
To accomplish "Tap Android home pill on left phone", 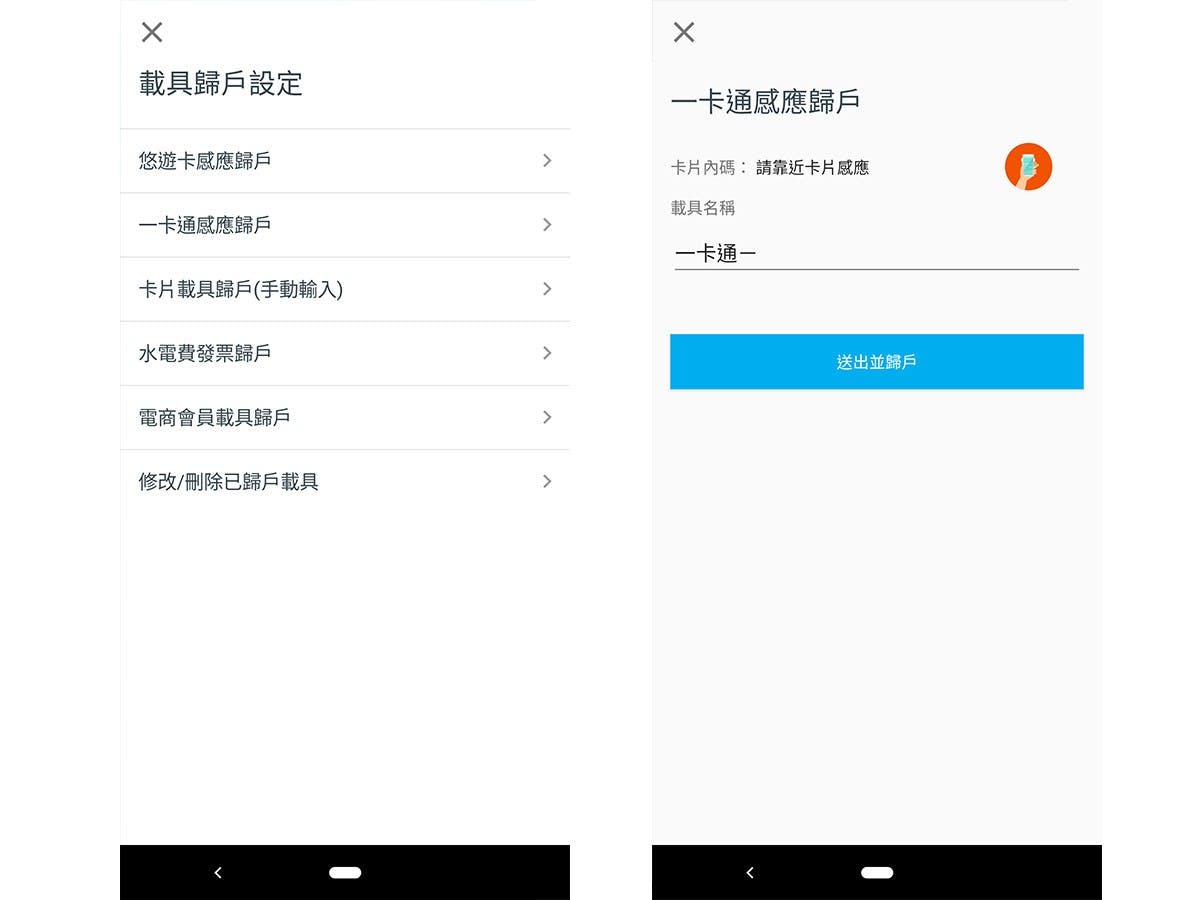I will pyautogui.click(x=345, y=873).
